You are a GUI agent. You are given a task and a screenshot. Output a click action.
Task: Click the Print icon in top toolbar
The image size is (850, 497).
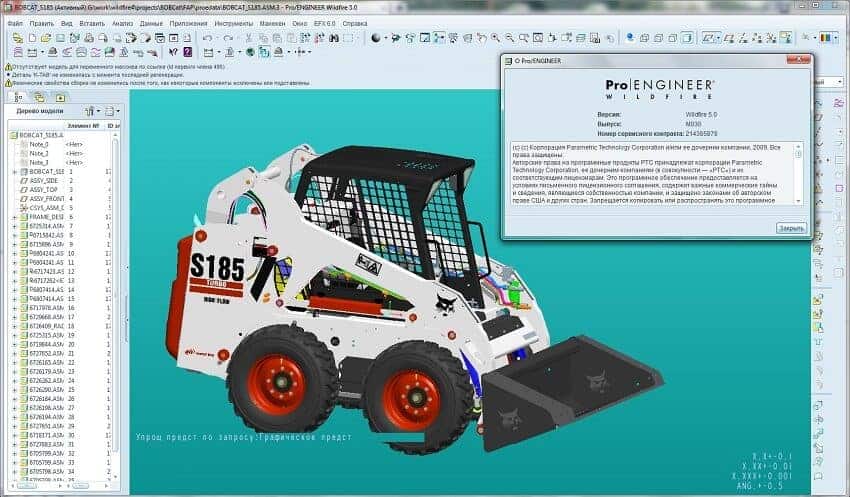pyautogui.click(x=88, y=38)
